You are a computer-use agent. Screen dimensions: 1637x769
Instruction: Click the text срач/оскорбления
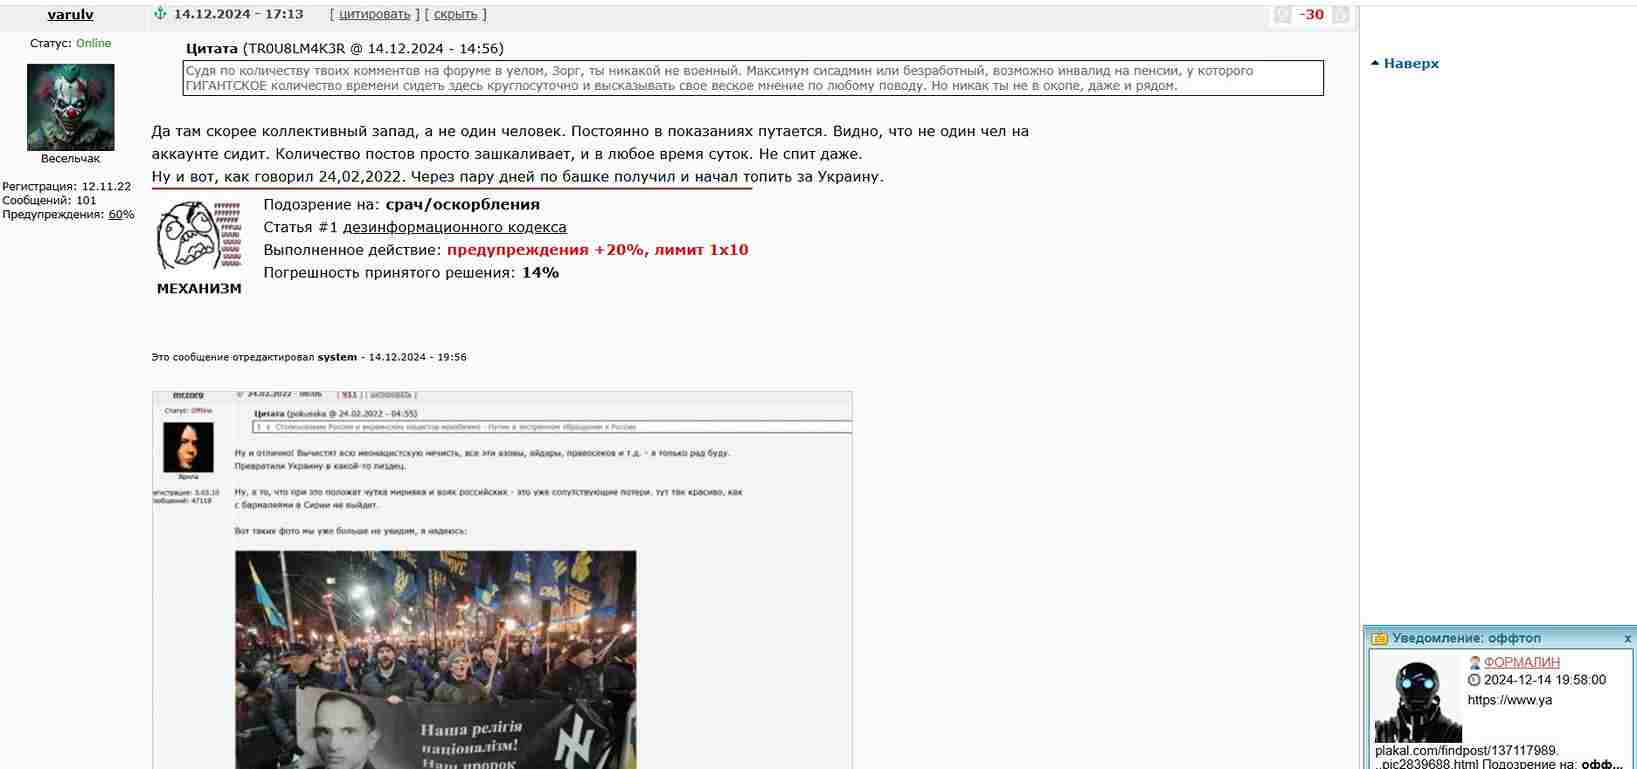[x=463, y=205]
